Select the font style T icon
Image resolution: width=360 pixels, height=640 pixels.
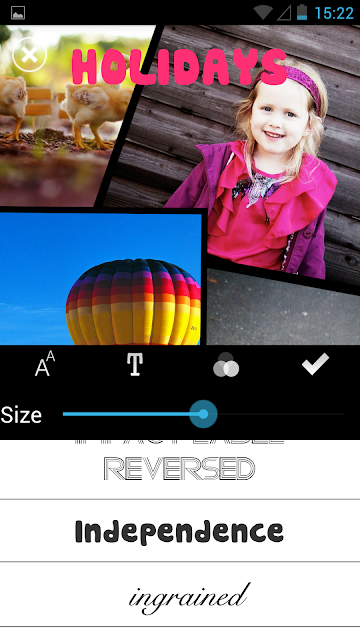tap(135, 364)
